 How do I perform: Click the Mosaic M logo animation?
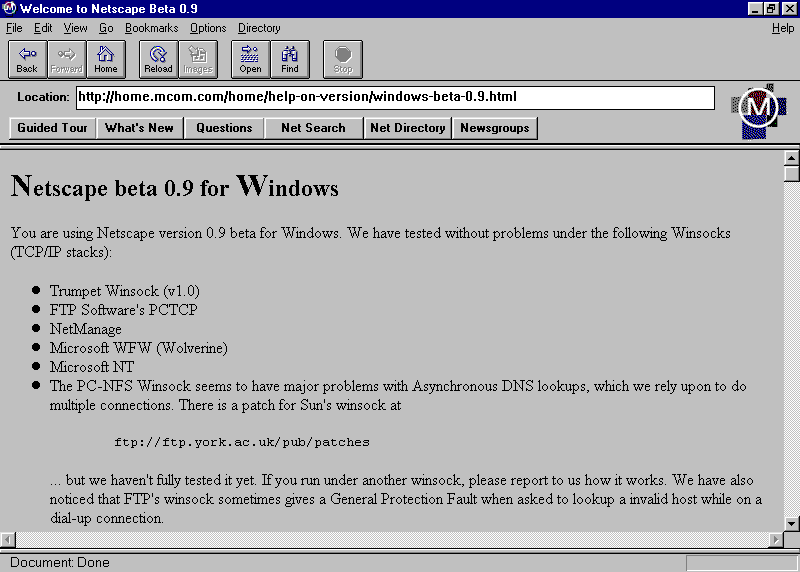click(x=759, y=111)
